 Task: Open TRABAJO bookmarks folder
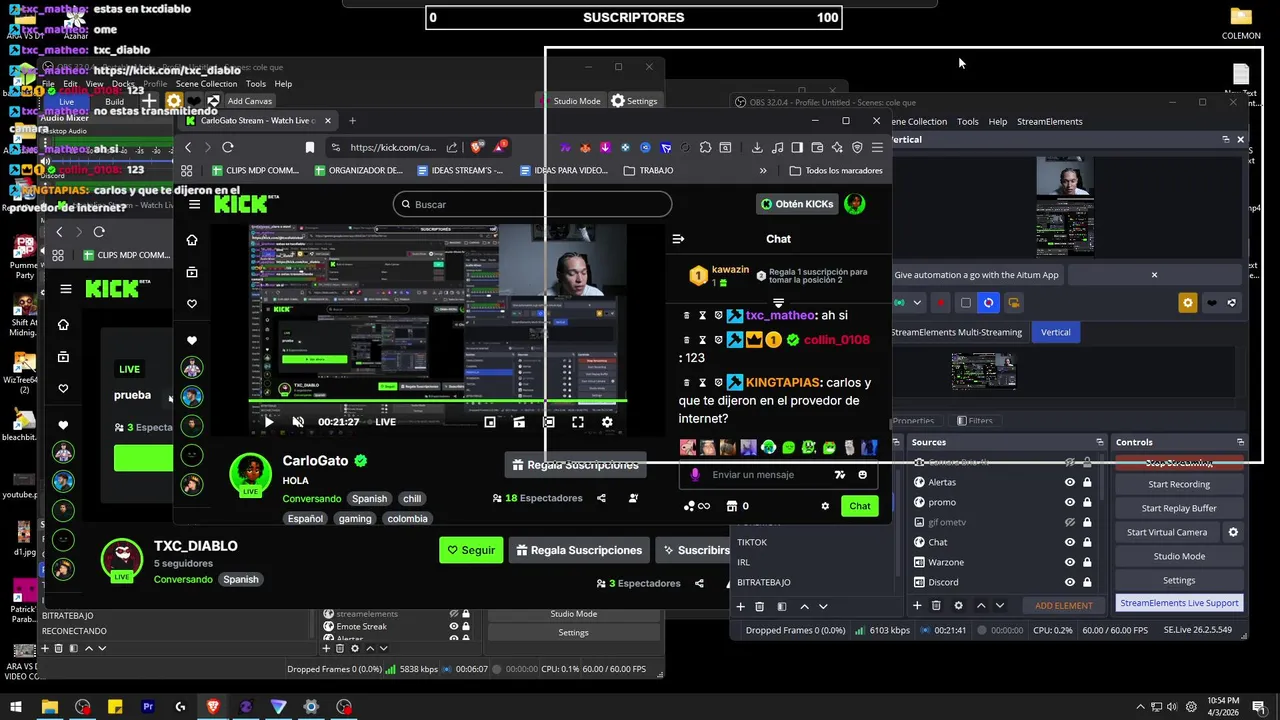tap(648, 171)
